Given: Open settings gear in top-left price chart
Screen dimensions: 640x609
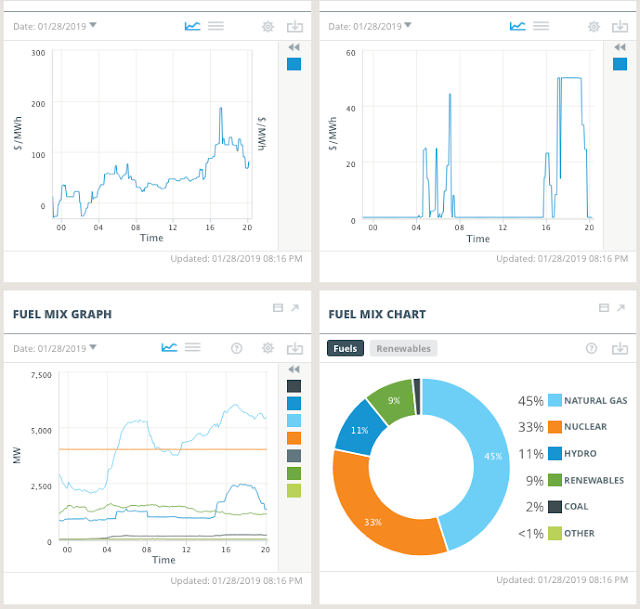Looking at the screenshot, I should tap(268, 27).
